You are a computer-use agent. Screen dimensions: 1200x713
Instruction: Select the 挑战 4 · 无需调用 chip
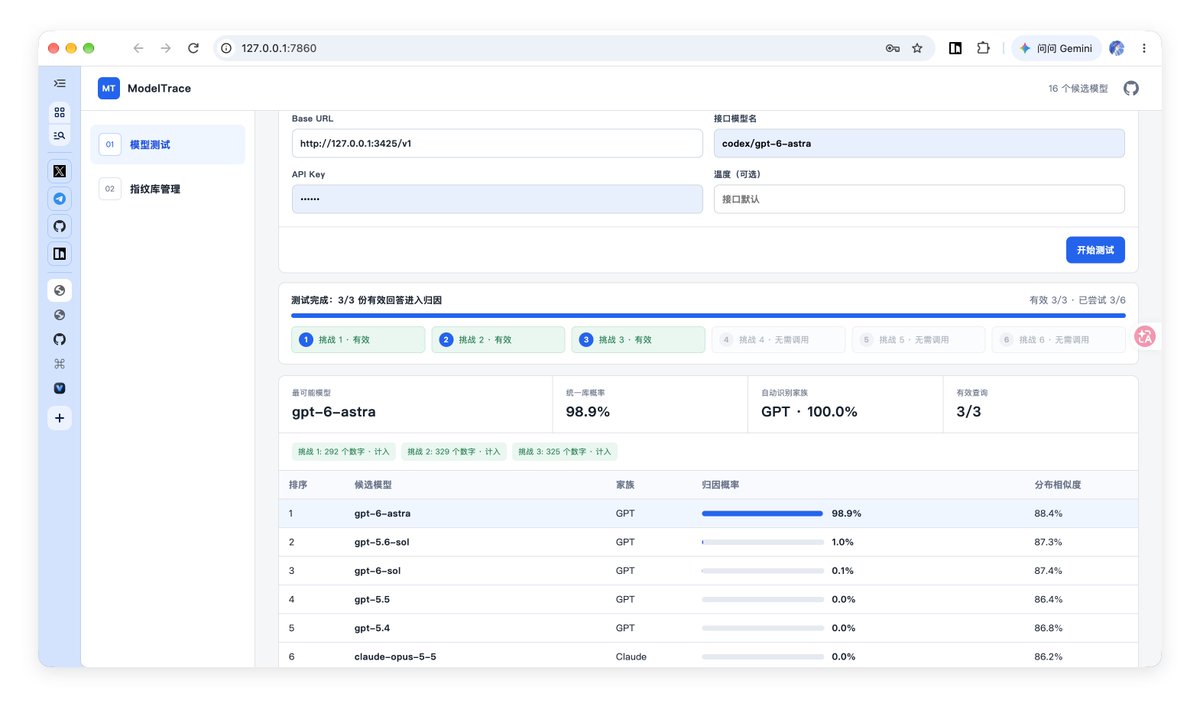click(778, 340)
